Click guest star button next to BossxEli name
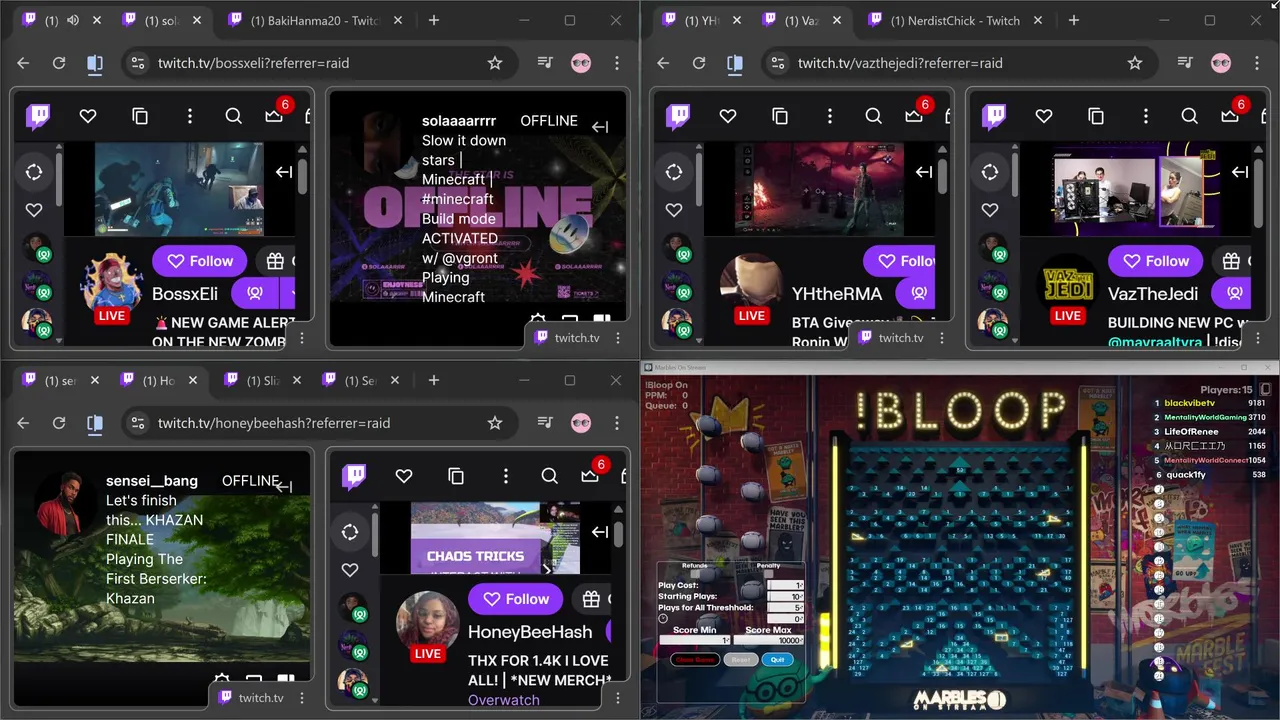The image size is (1280, 720). pos(254,294)
